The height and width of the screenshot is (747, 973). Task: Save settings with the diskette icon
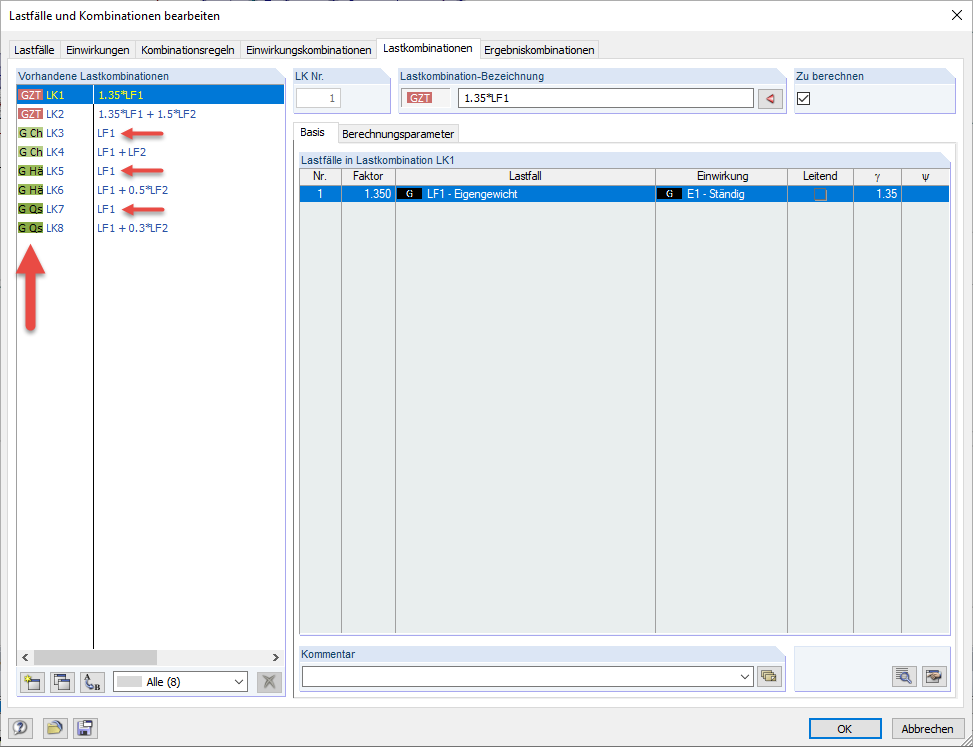coord(85,728)
